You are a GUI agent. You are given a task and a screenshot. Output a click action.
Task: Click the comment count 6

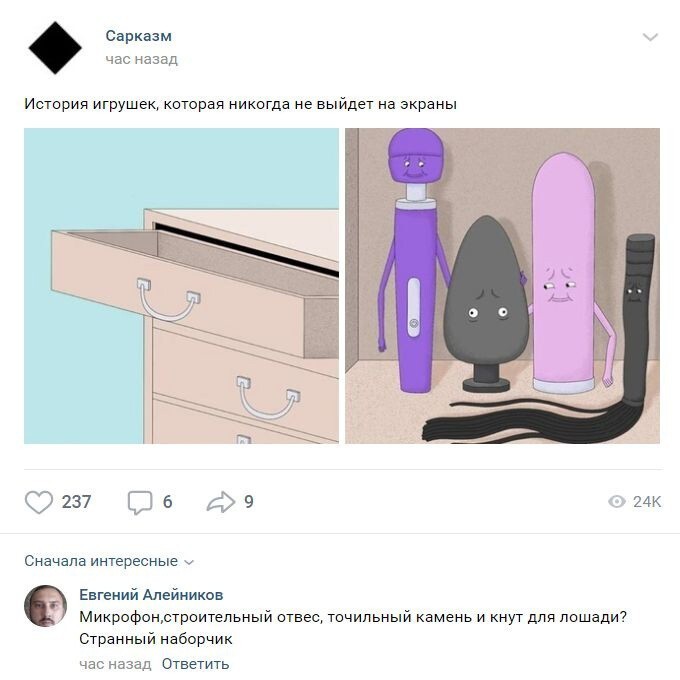(167, 502)
